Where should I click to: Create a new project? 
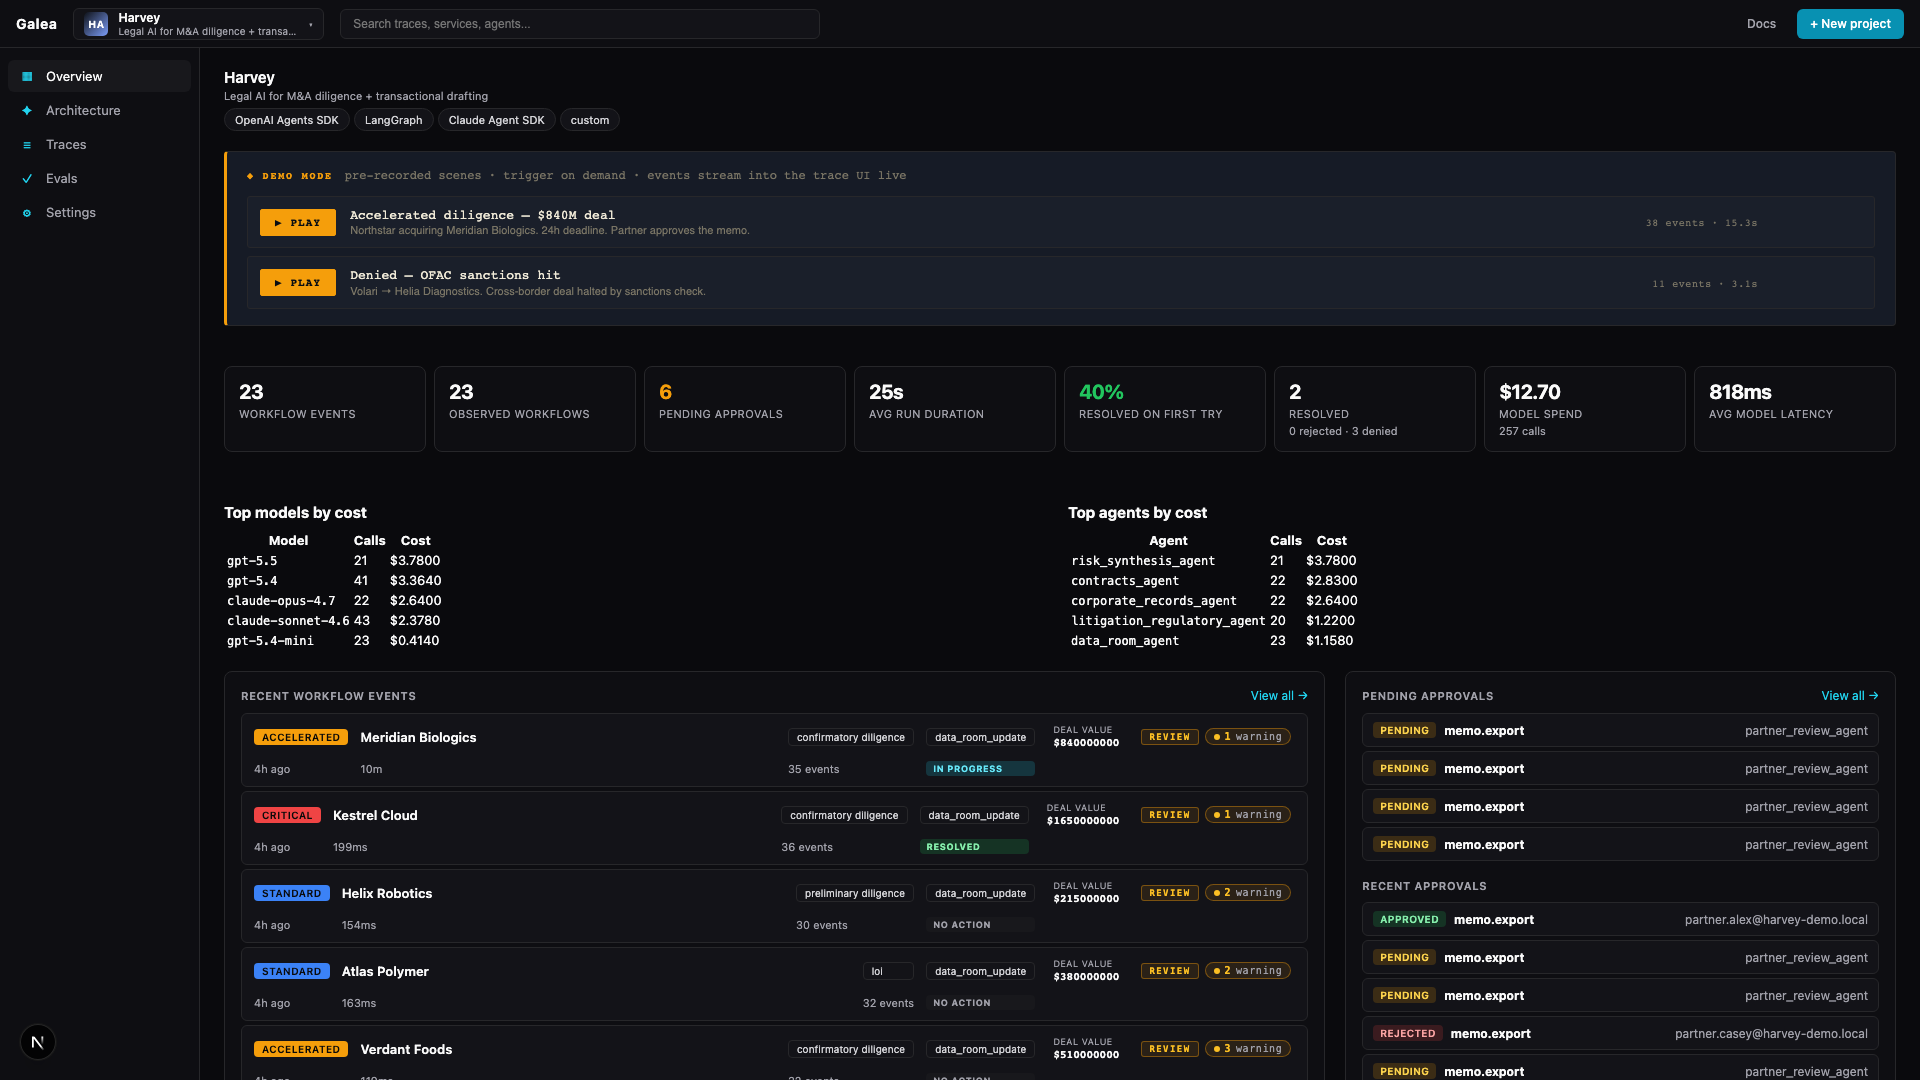pyautogui.click(x=1850, y=24)
